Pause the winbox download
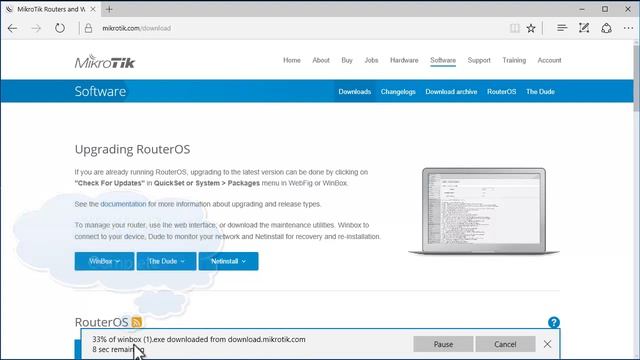The image size is (640, 360). pos(443,344)
